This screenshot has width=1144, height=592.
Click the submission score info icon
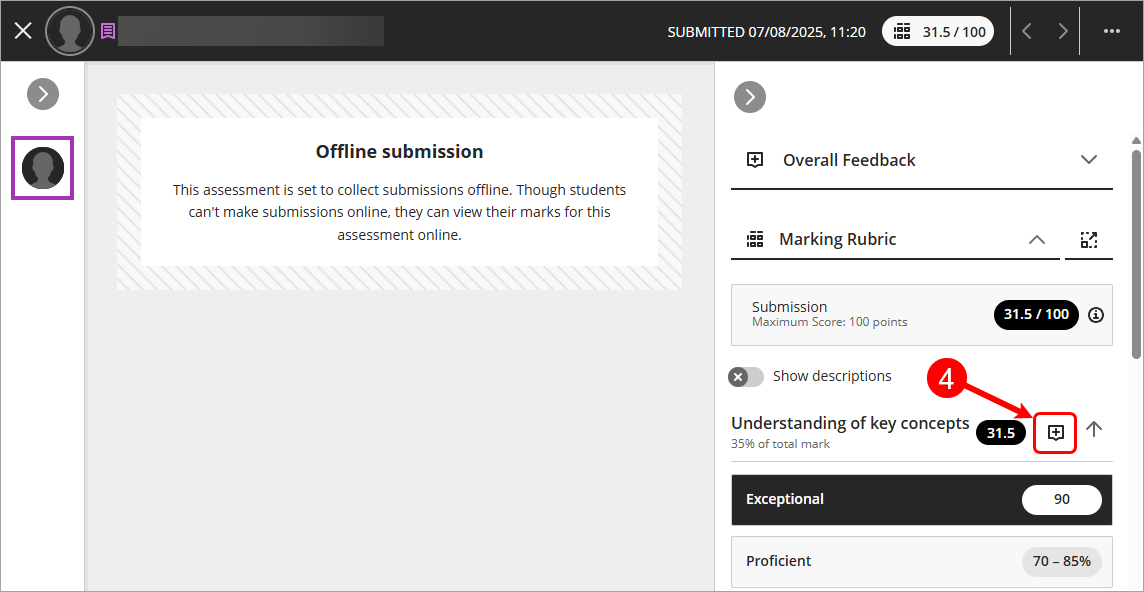(1096, 315)
